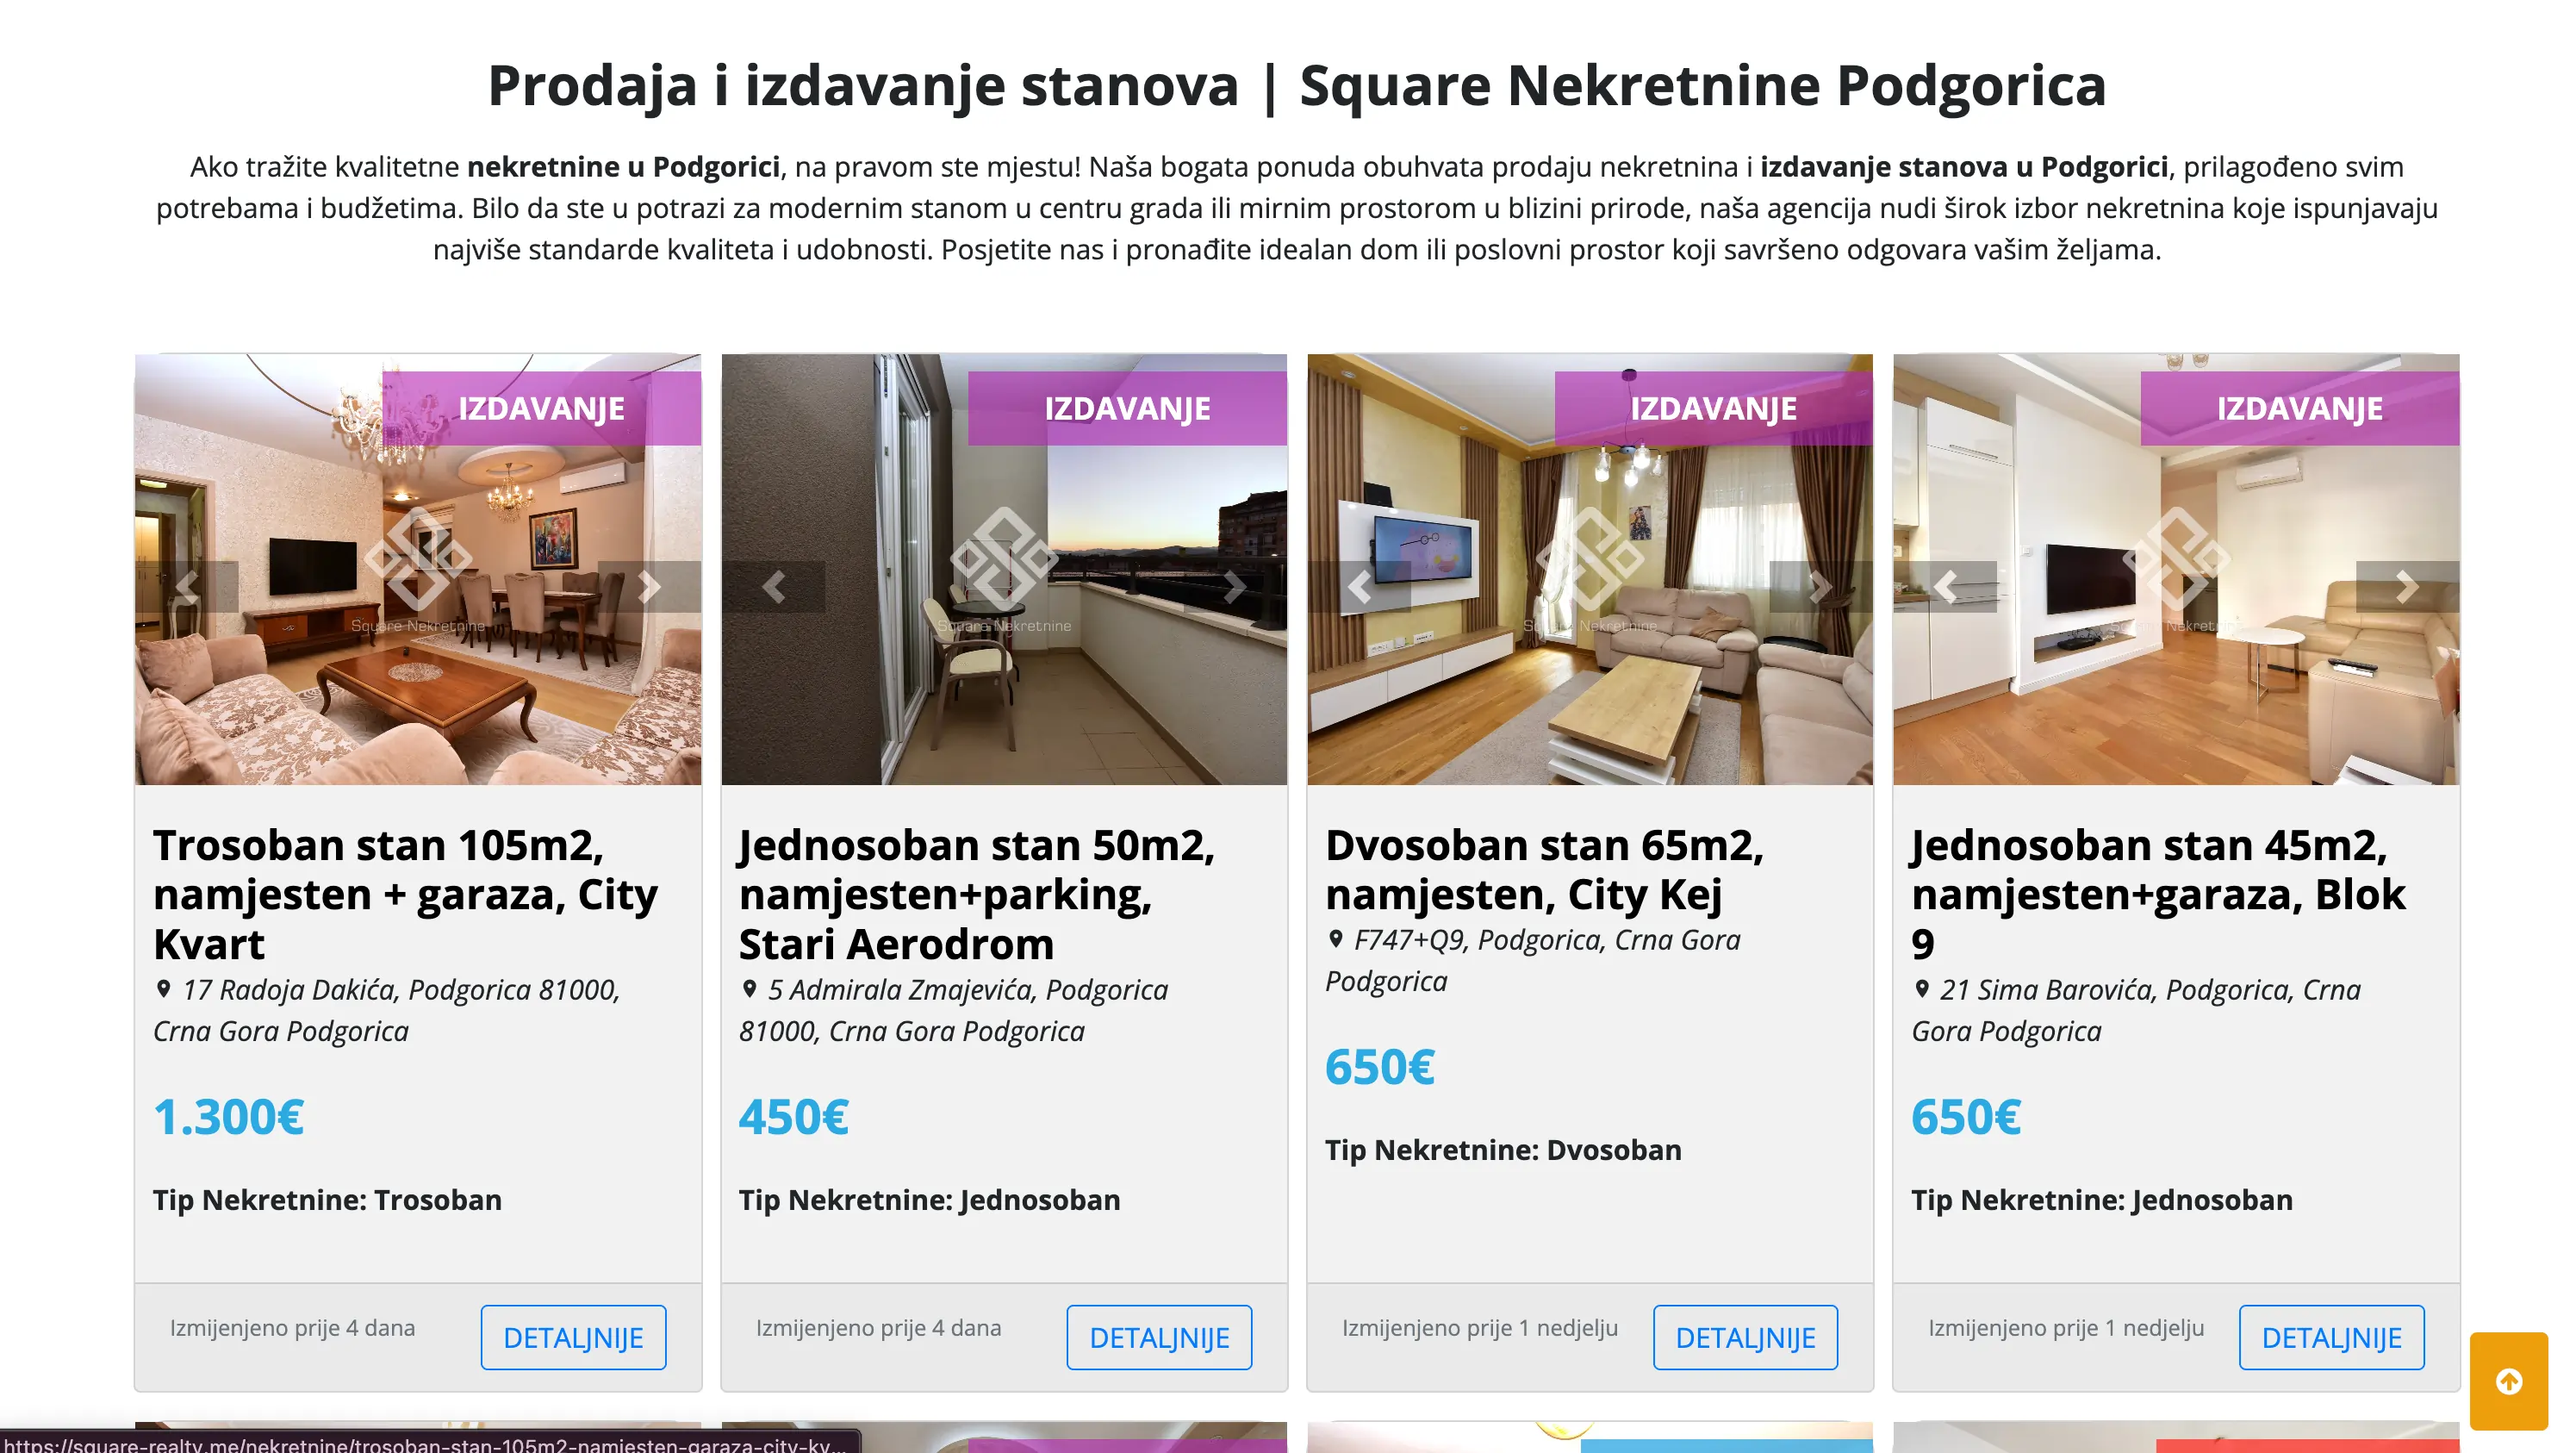Image resolution: width=2576 pixels, height=1453 pixels.
Task: Click the previous-image arrow on the Trosoban stan card
Action: click(x=186, y=587)
